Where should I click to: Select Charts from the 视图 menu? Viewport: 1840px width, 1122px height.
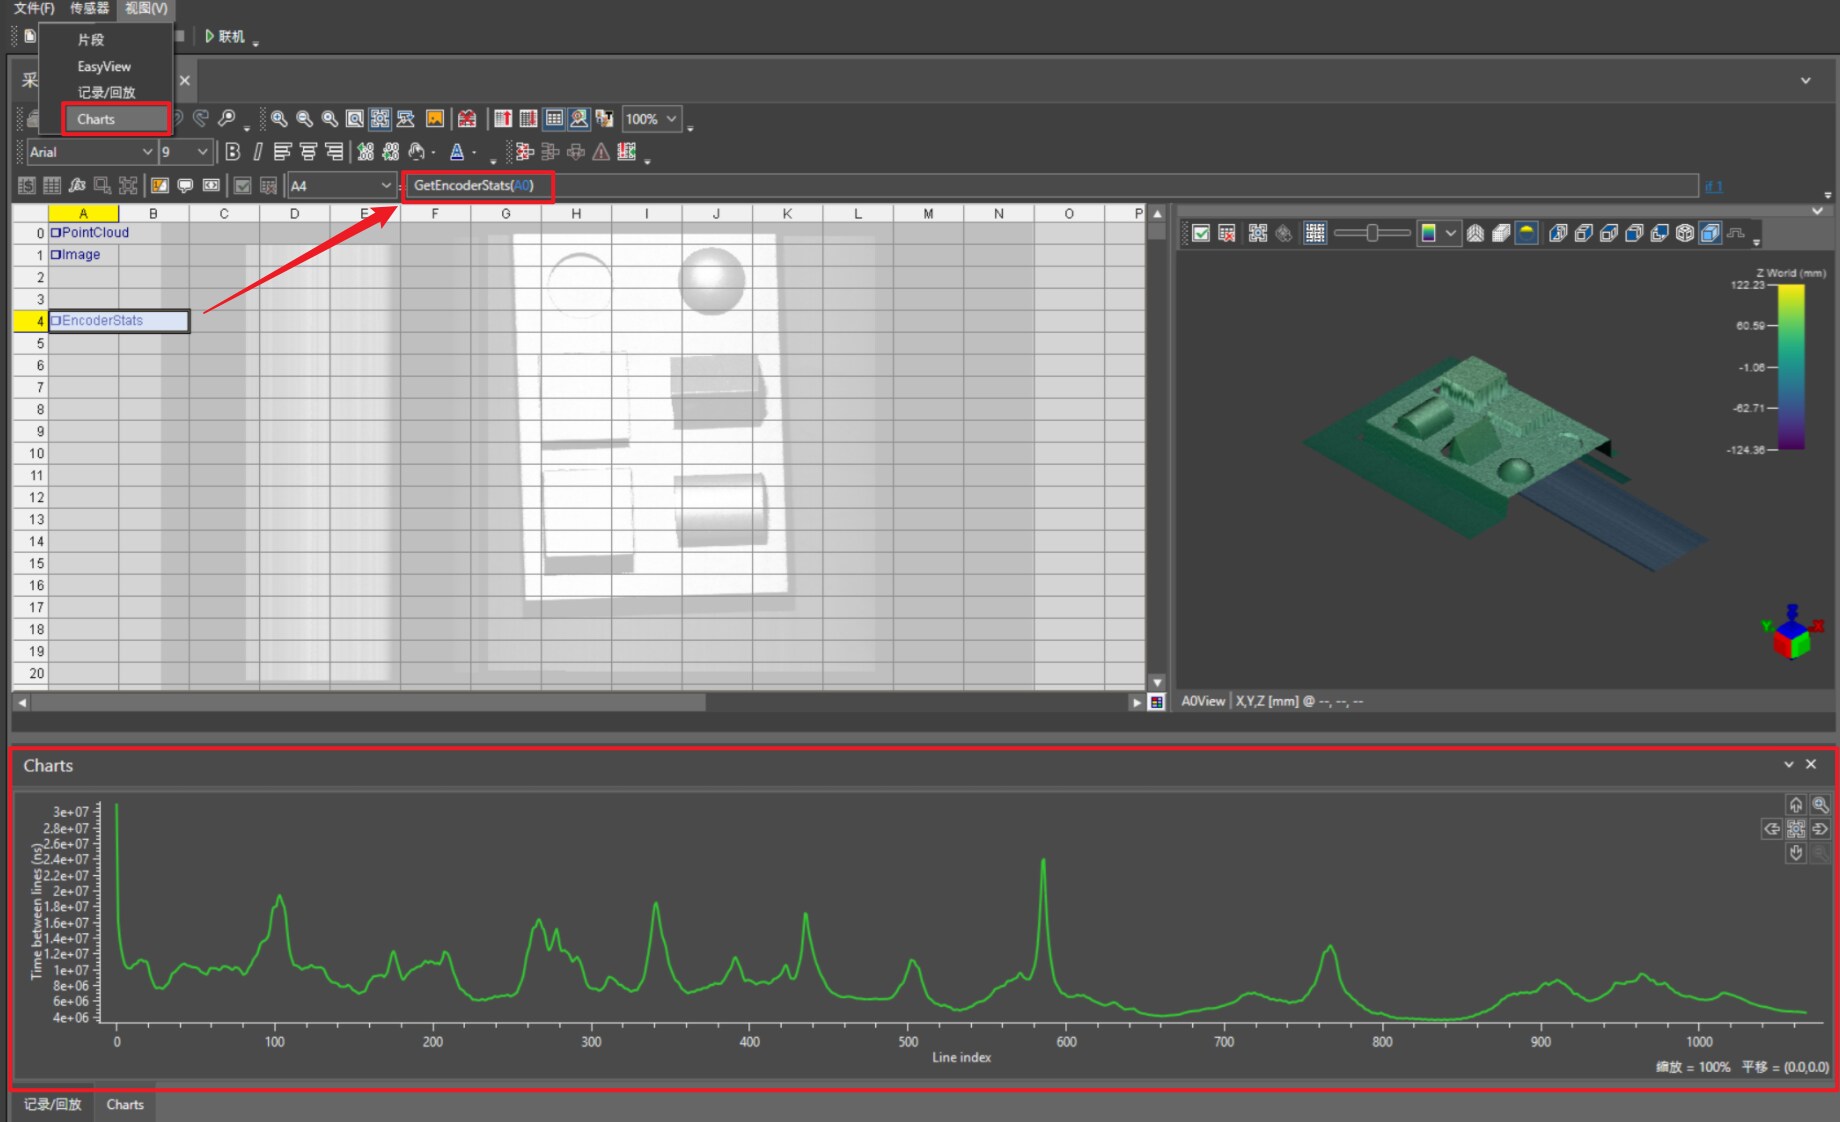tap(115, 119)
